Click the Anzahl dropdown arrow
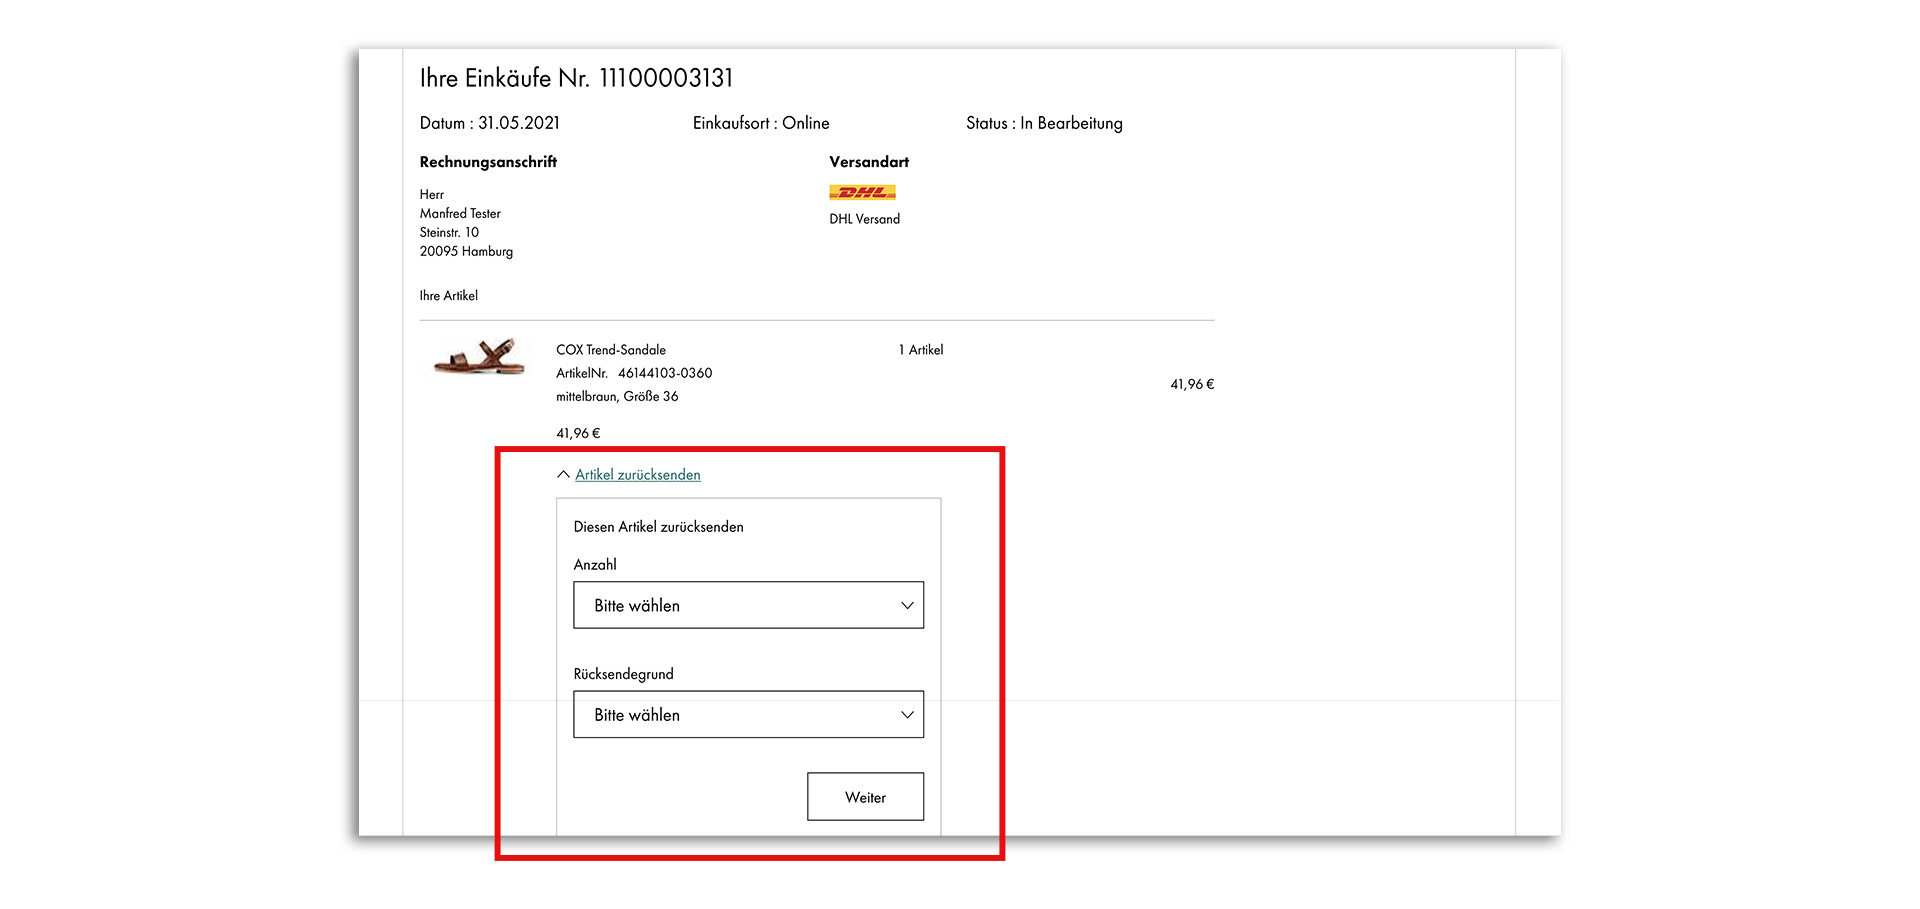Image resolution: width=1920 pixels, height=909 pixels. click(x=906, y=606)
